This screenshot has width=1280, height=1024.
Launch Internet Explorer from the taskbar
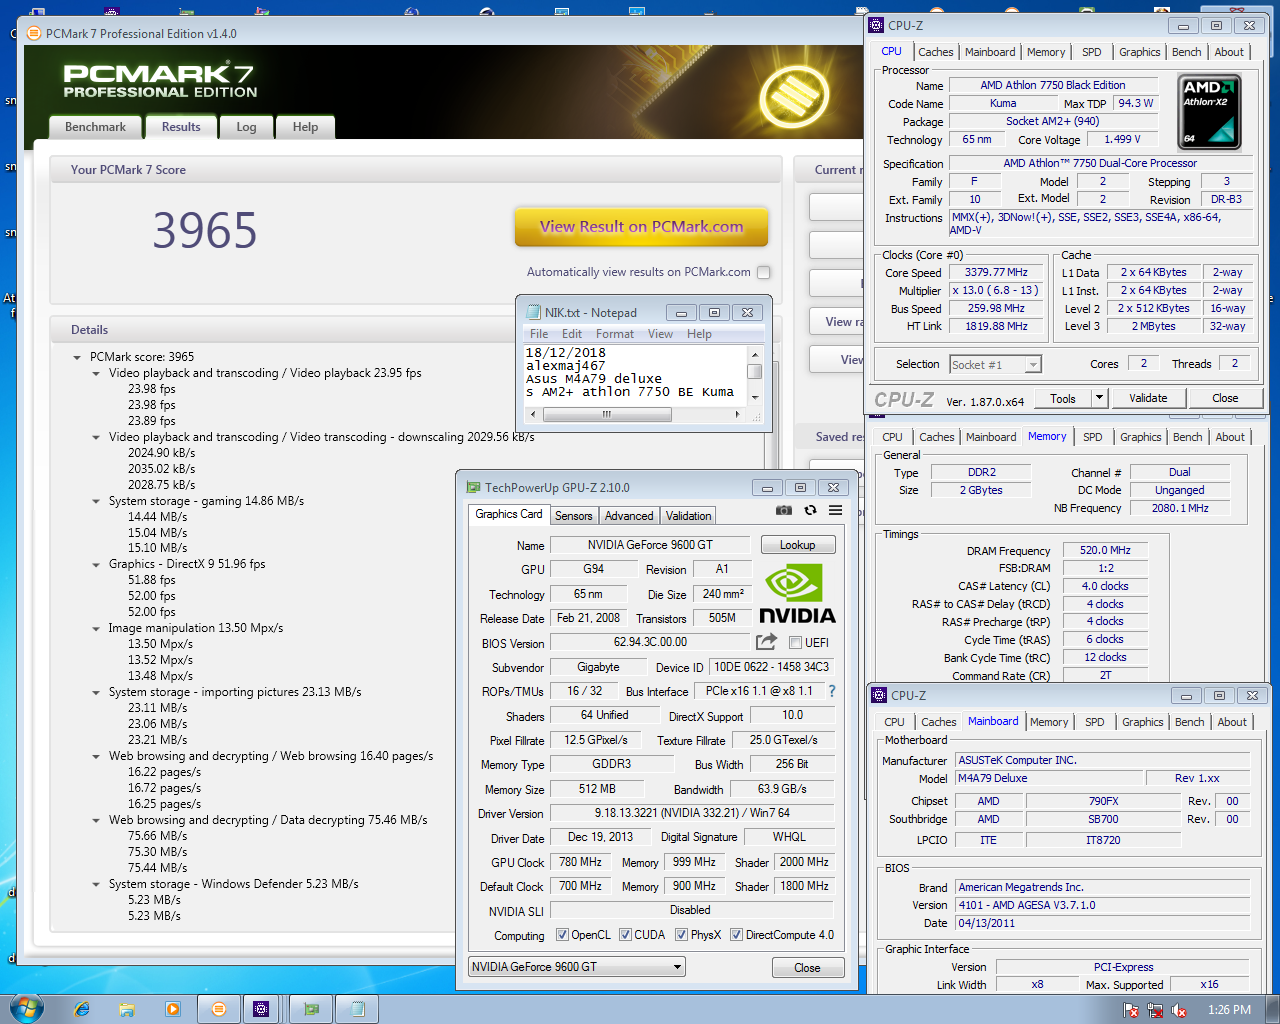tap(82, 1009)
